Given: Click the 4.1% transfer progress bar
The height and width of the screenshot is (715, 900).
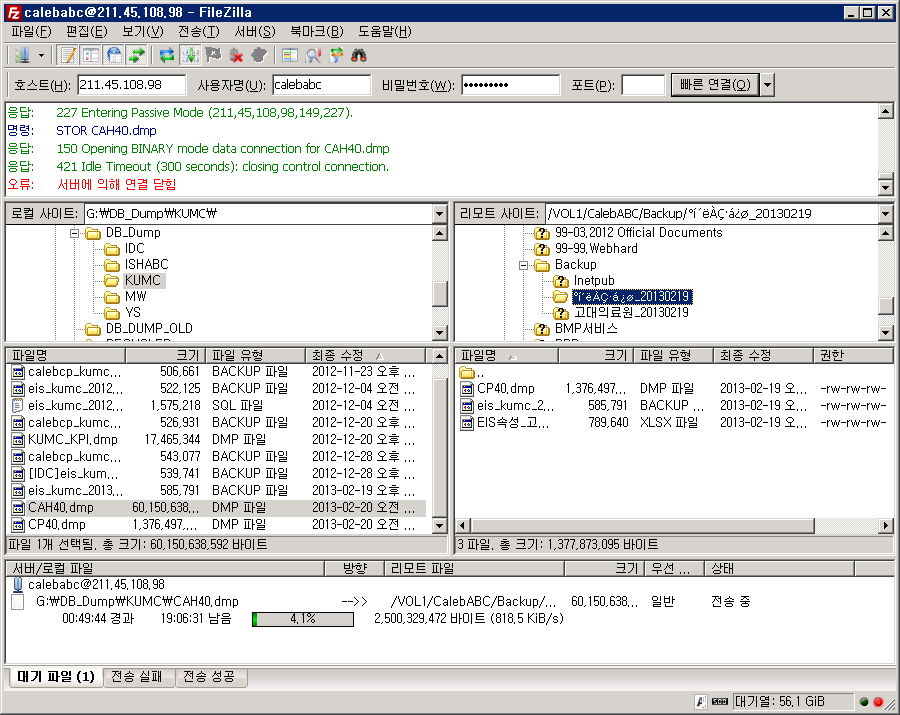Looking at the screenshot, I should [x=303, y=619].
